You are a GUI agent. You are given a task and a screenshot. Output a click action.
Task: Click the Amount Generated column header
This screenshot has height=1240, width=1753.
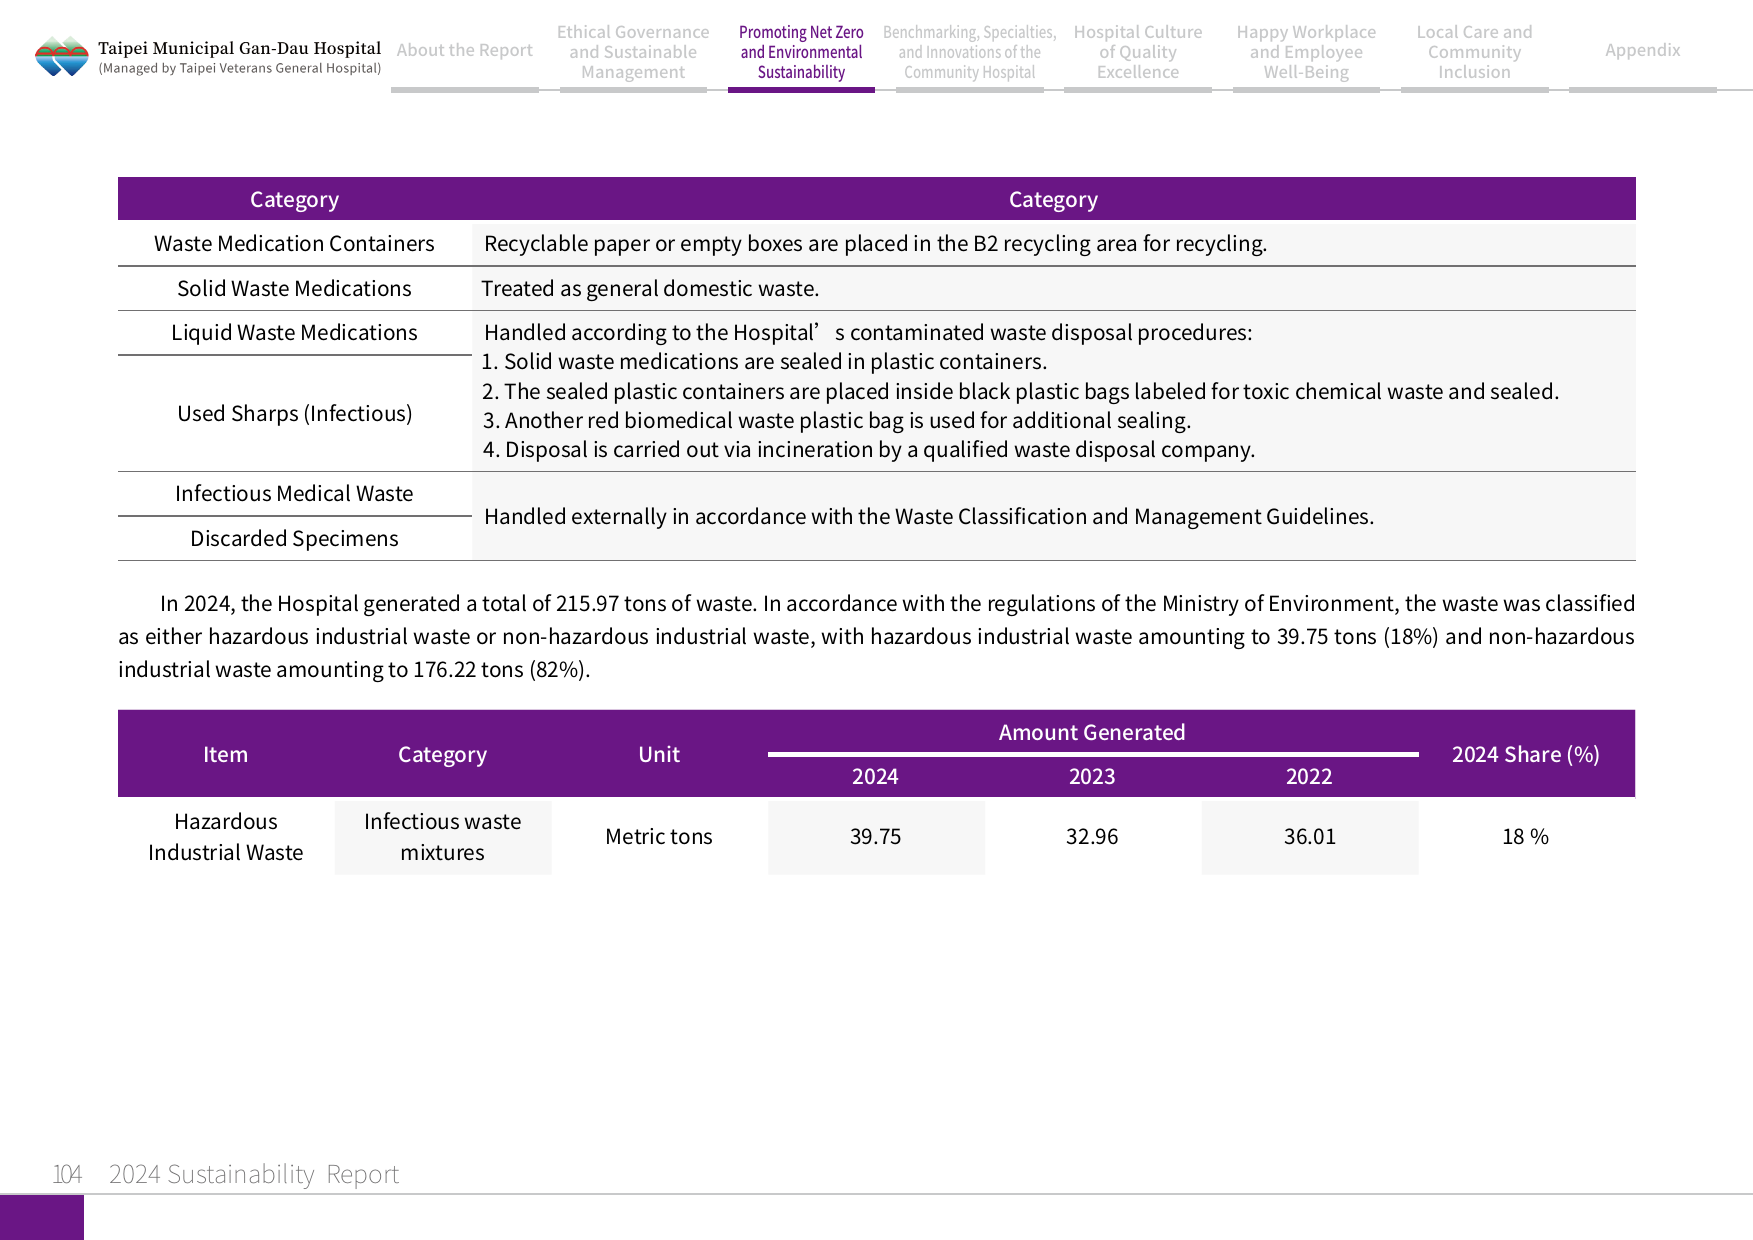tap(1092, 732)
